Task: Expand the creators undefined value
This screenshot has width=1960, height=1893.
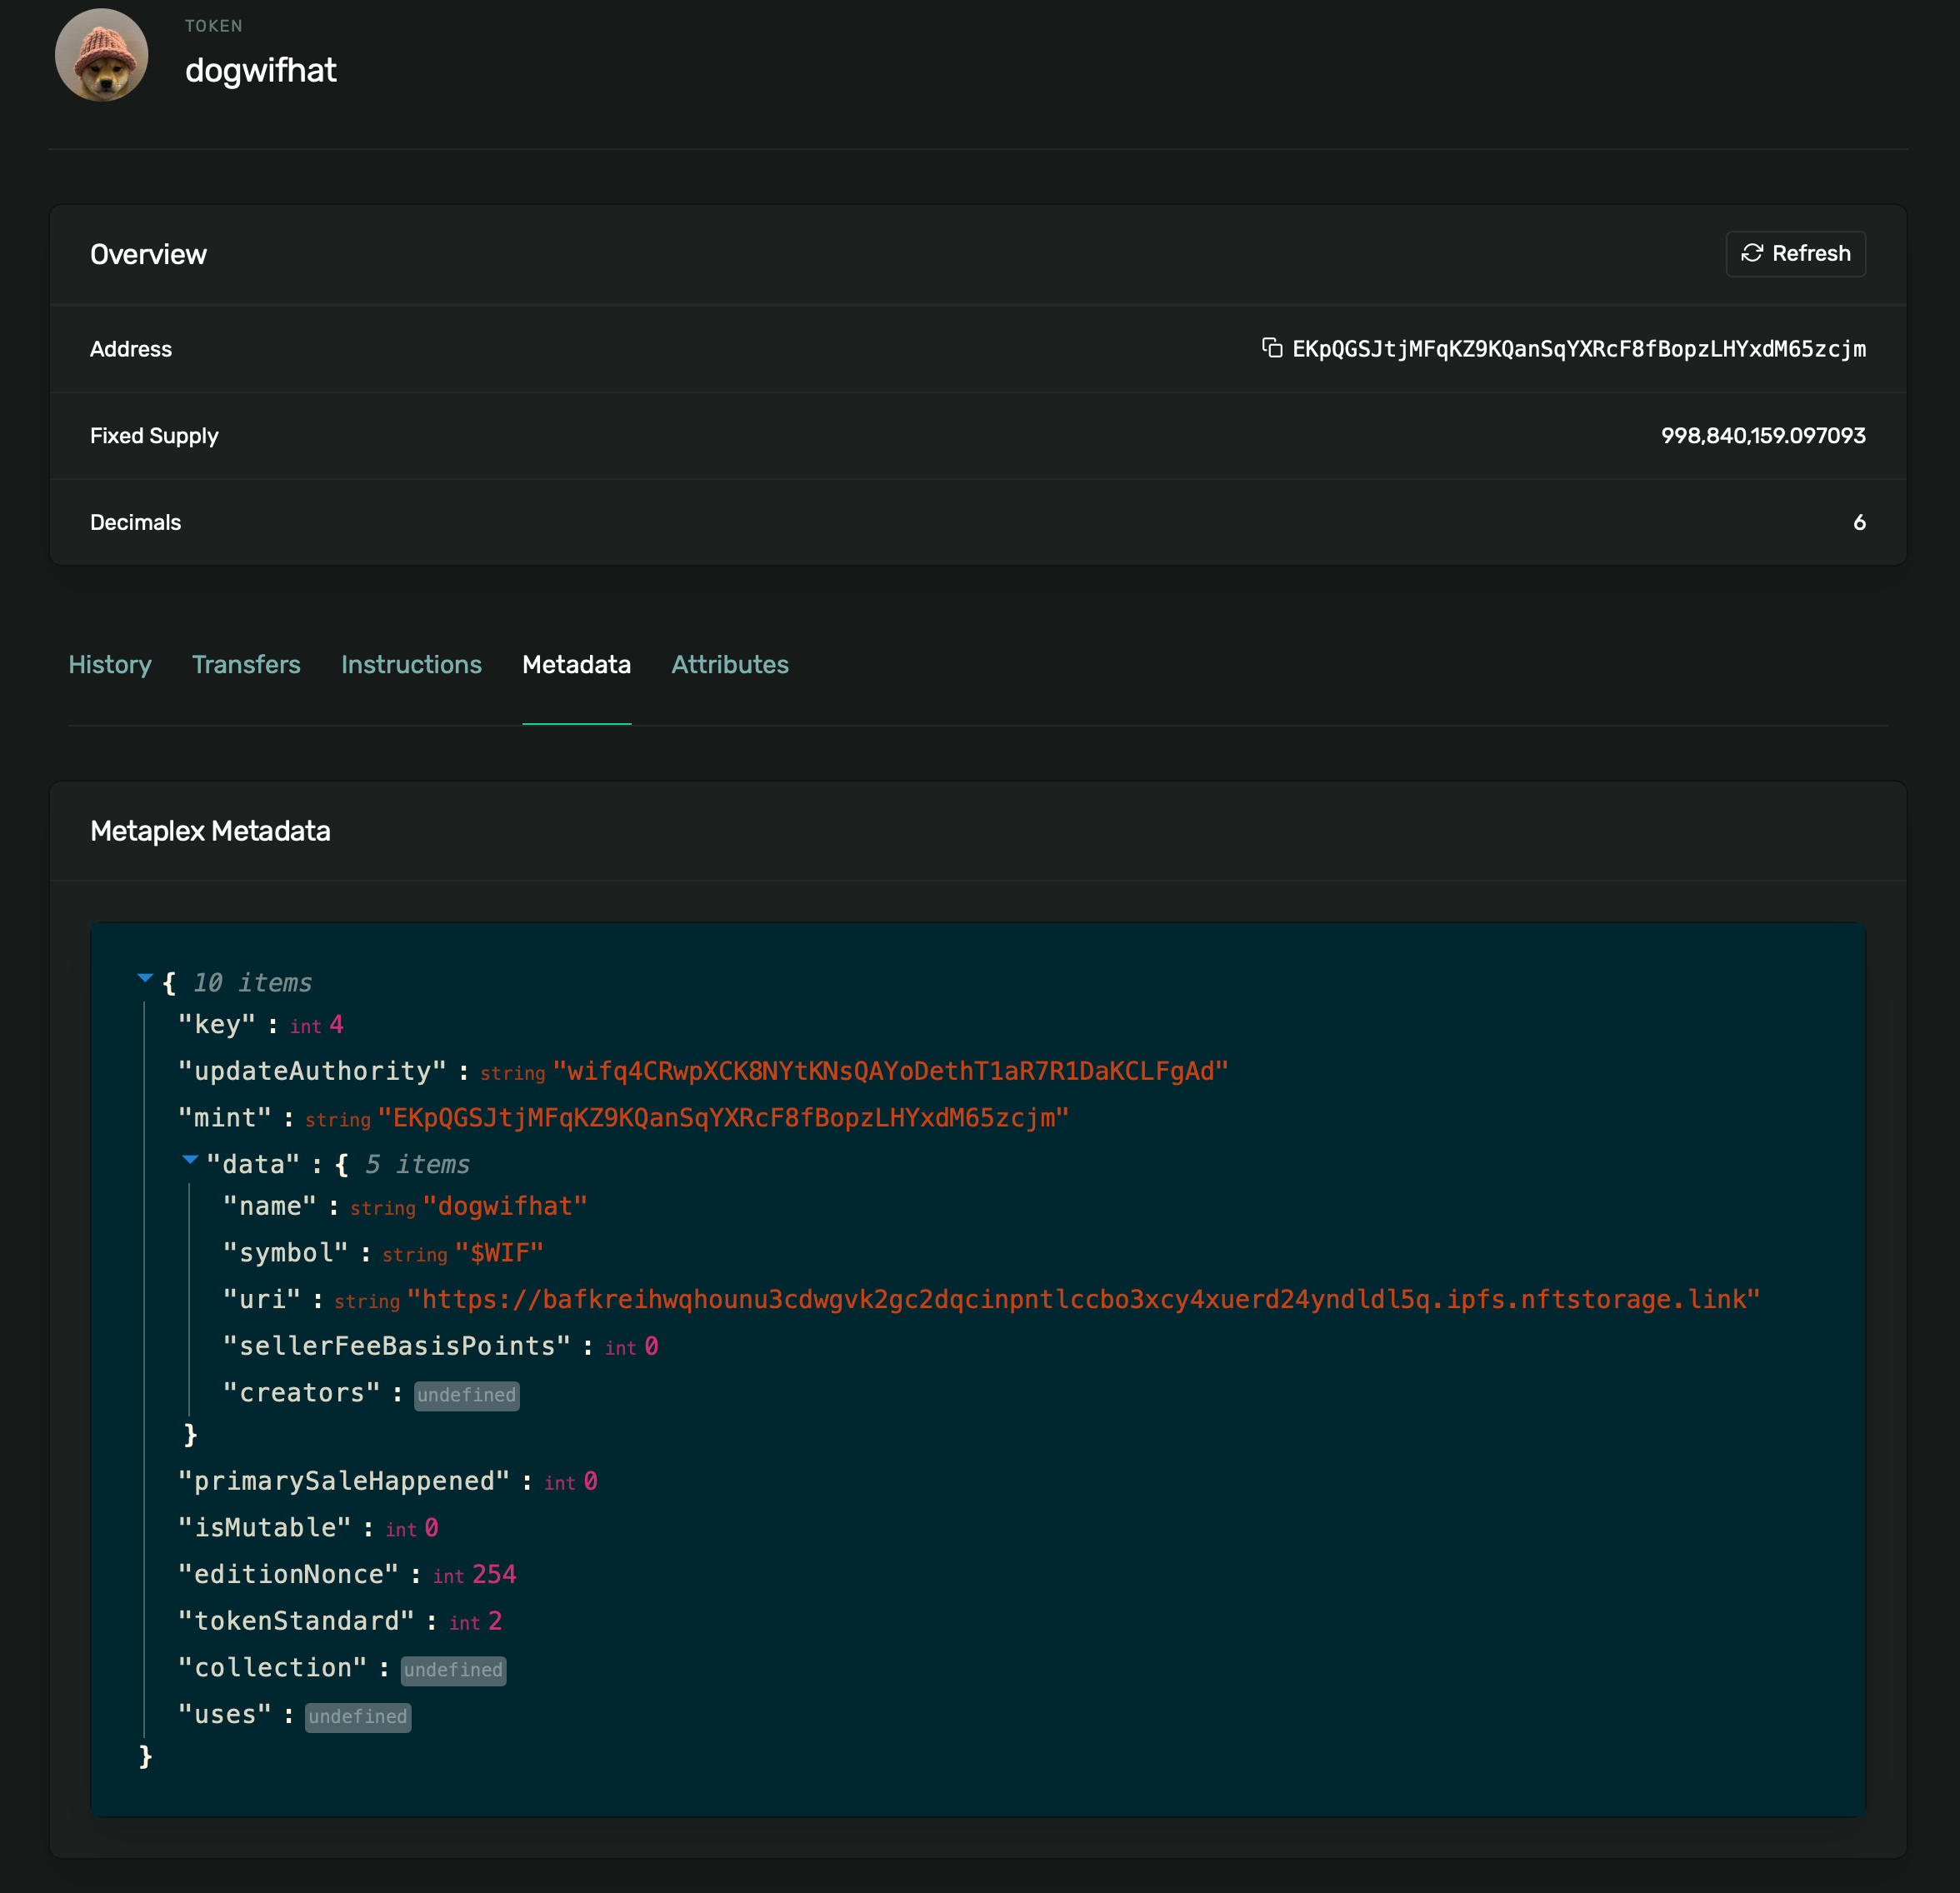Action: (x=466, y=1395)
